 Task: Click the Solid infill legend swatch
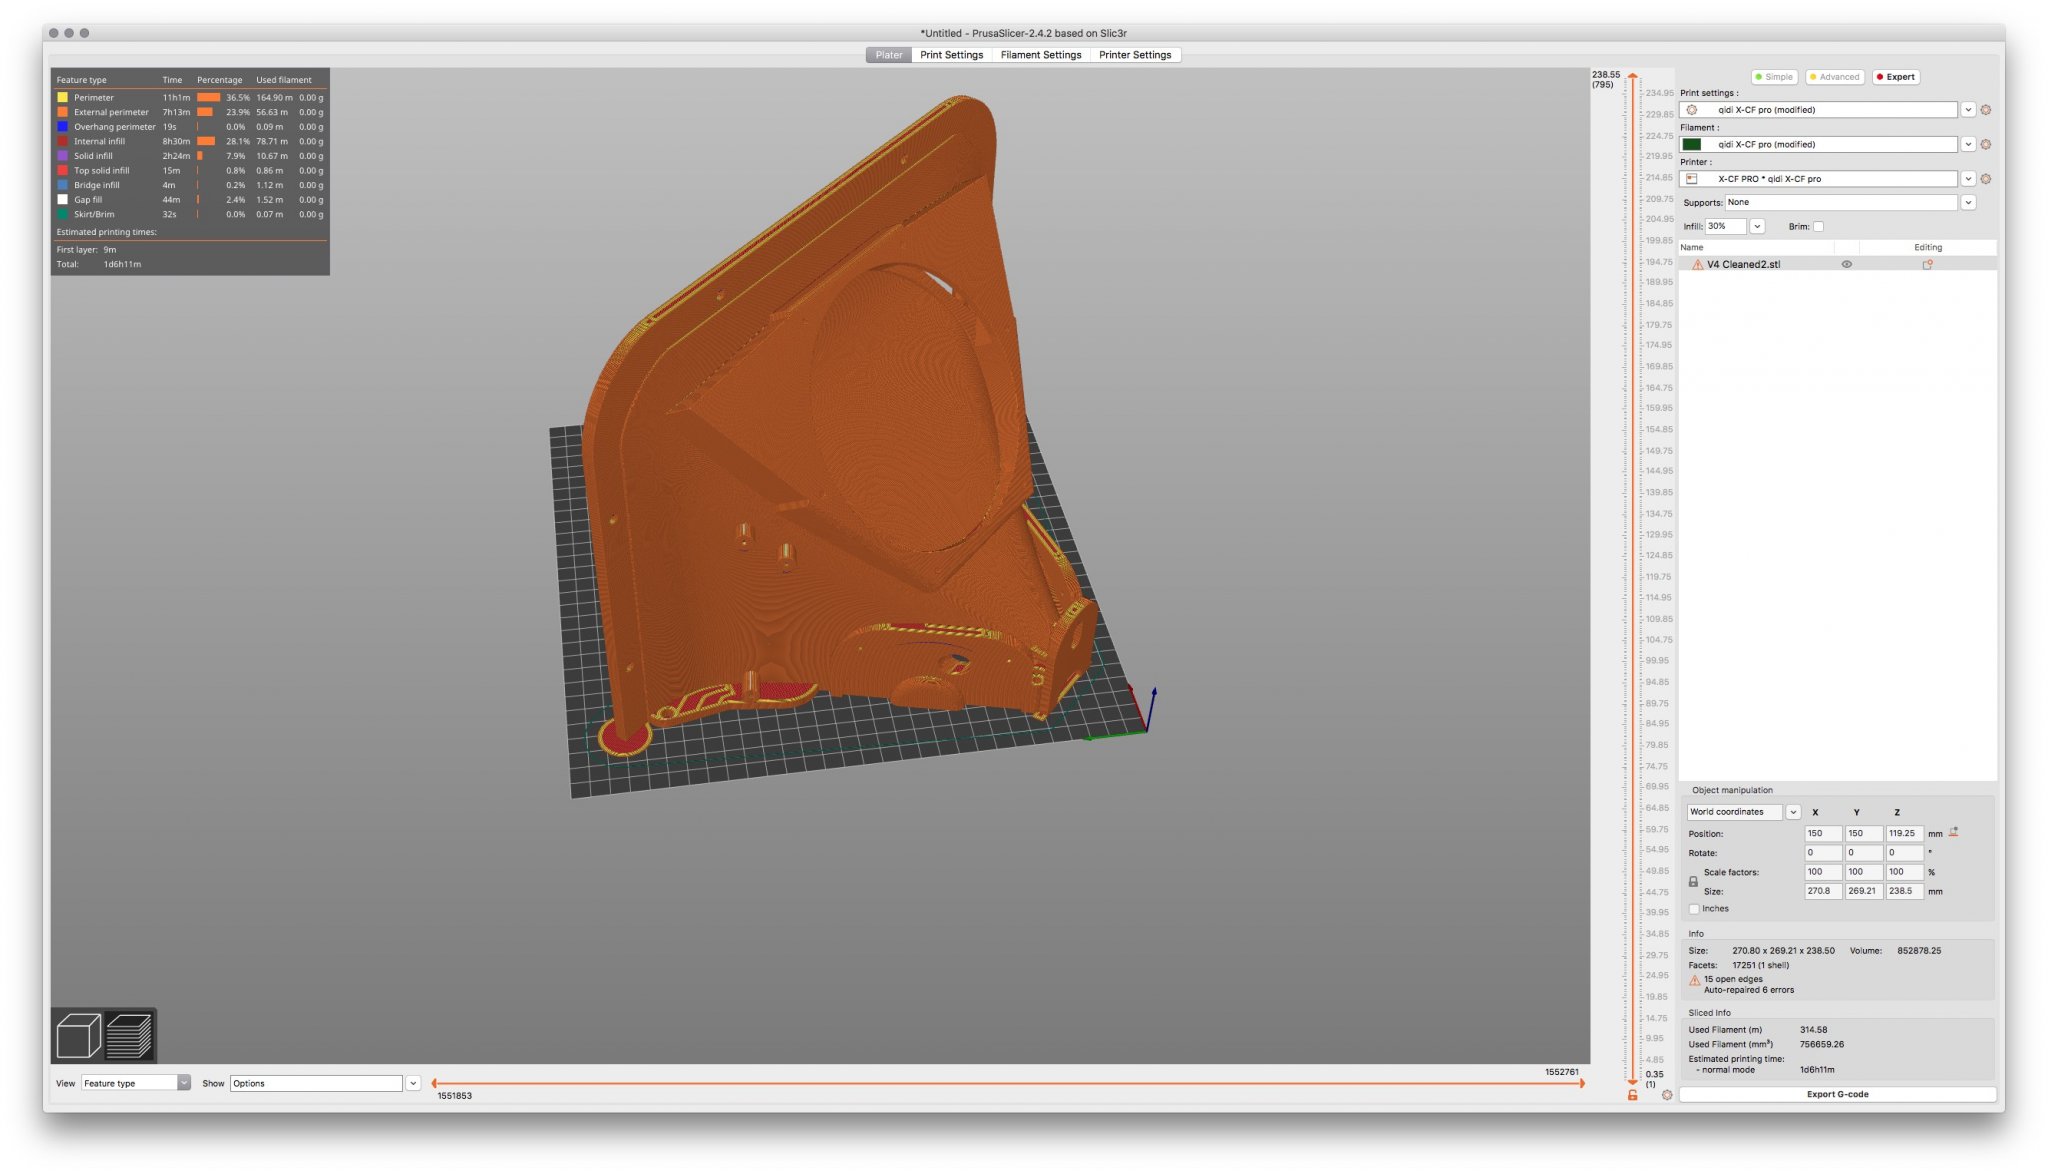[63, 156]
